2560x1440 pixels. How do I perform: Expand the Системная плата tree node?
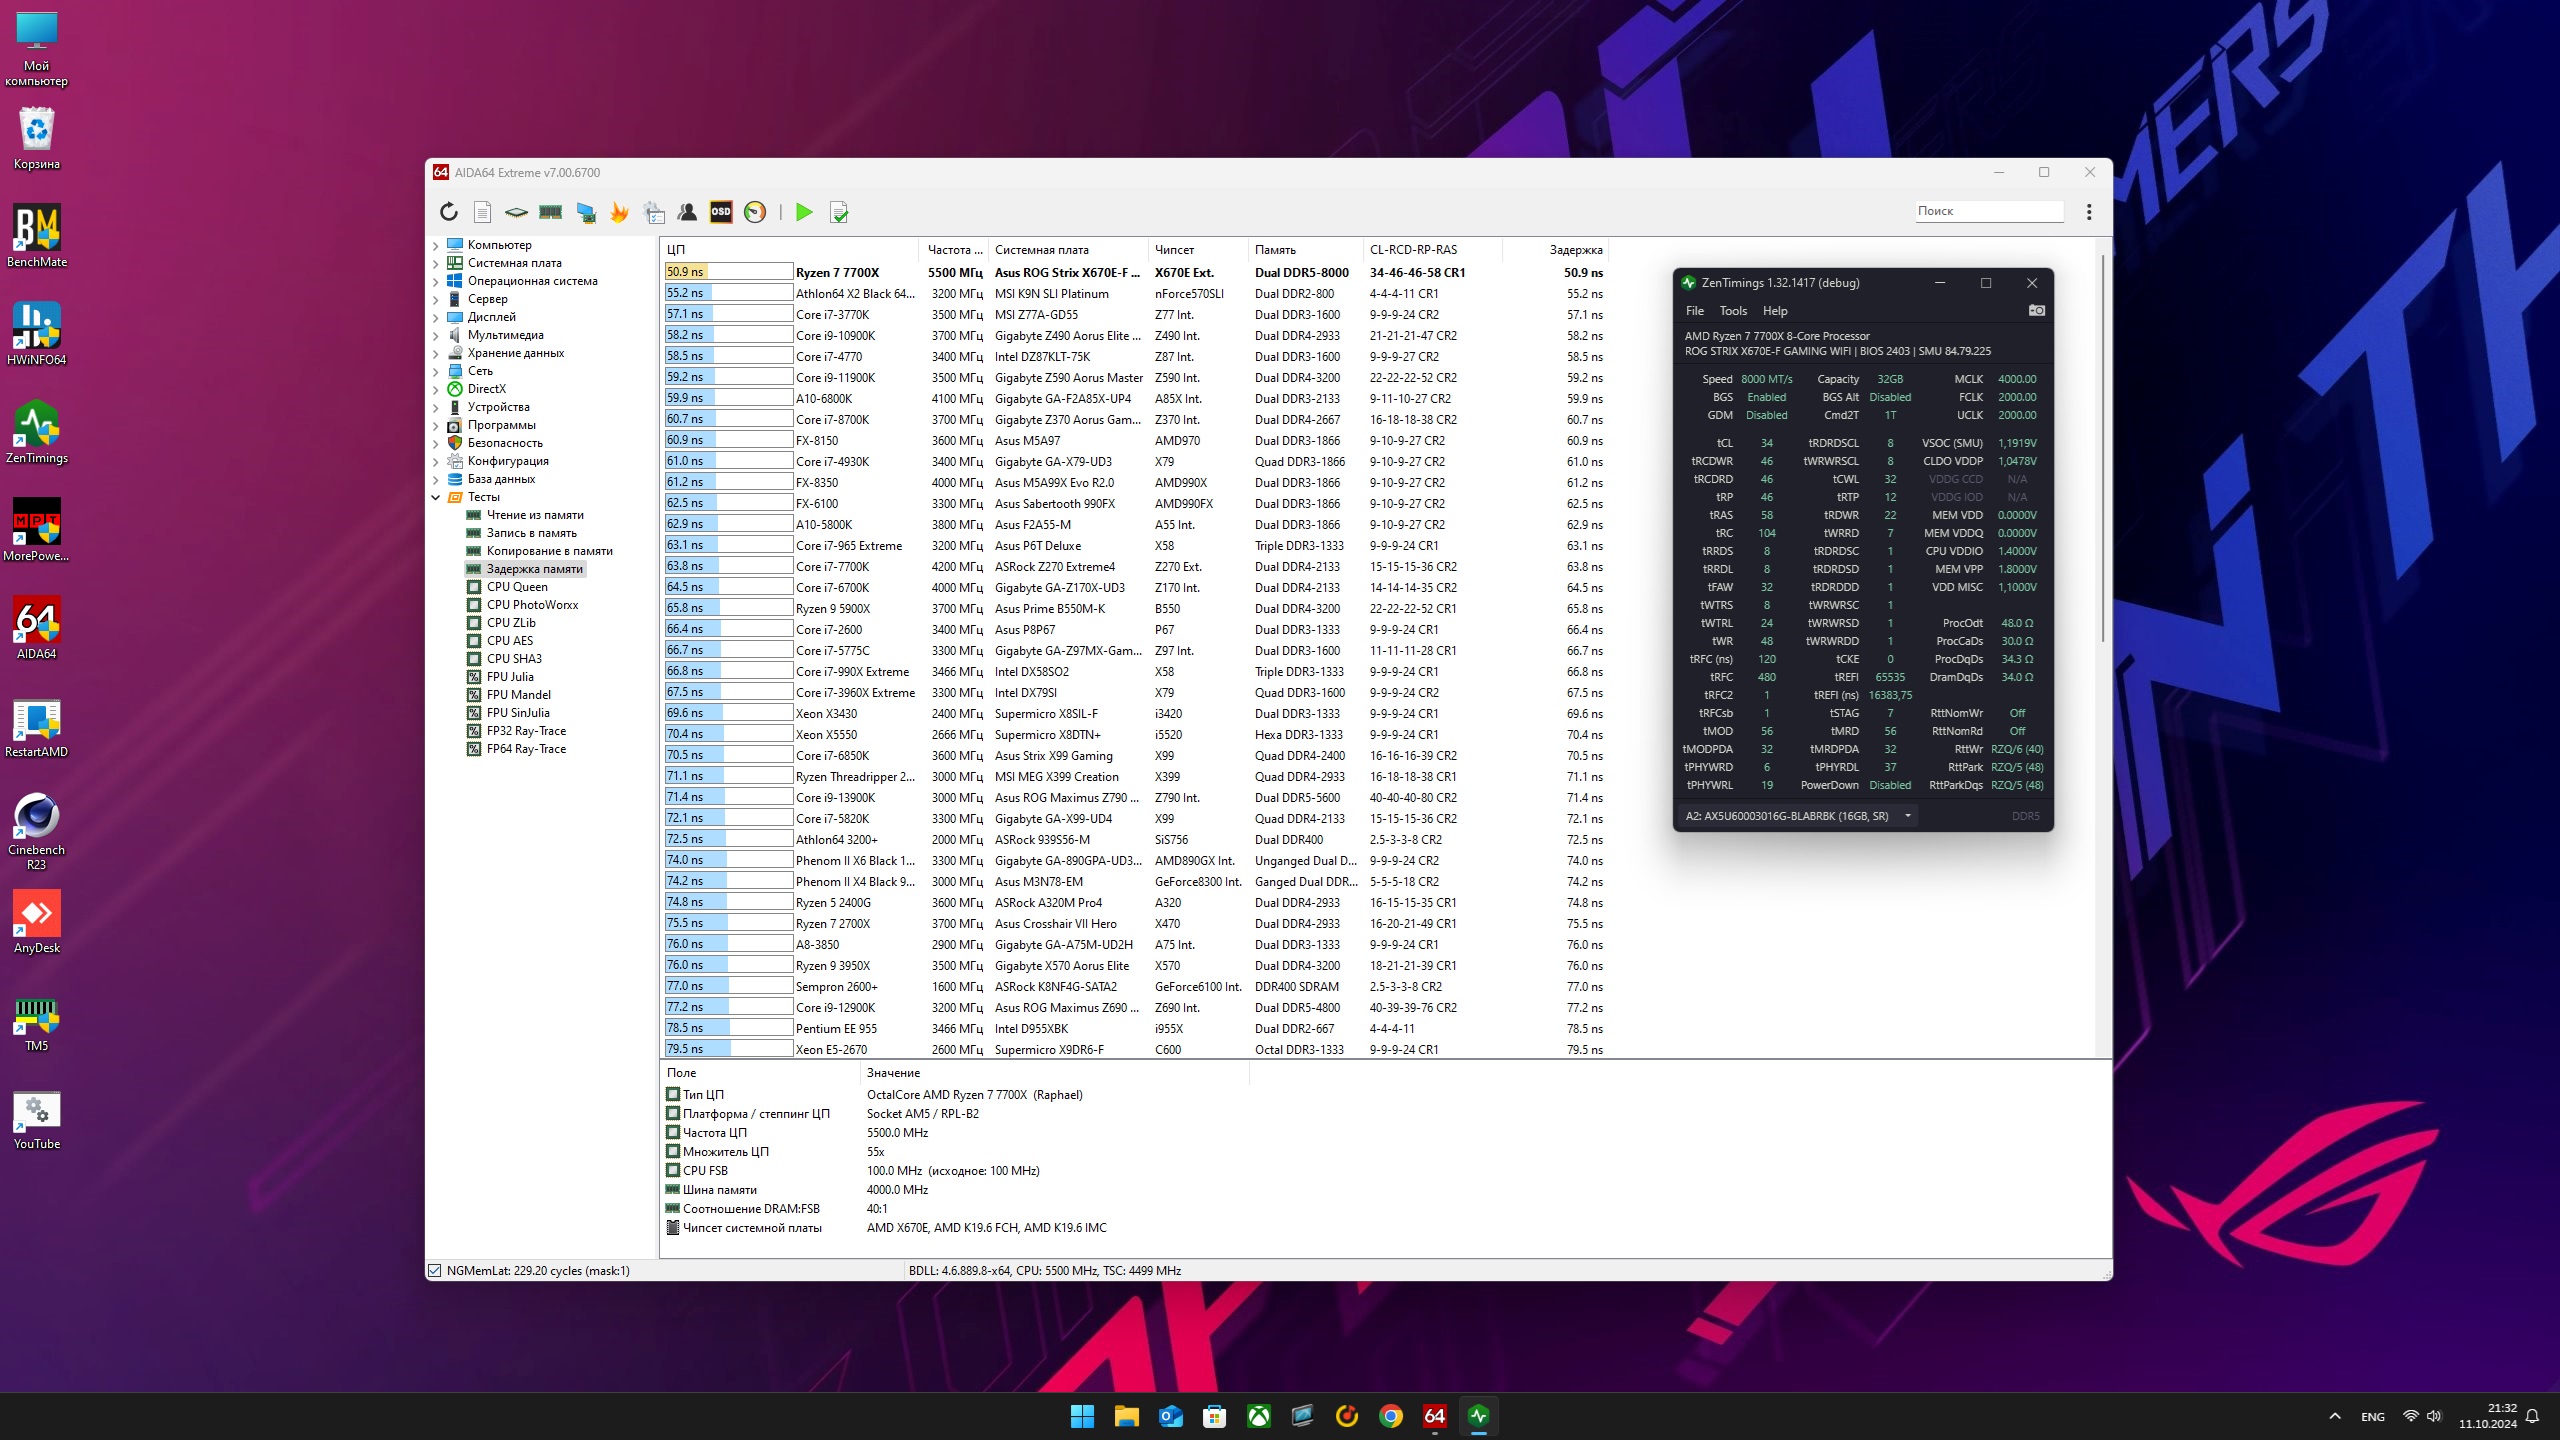[436, 263]
